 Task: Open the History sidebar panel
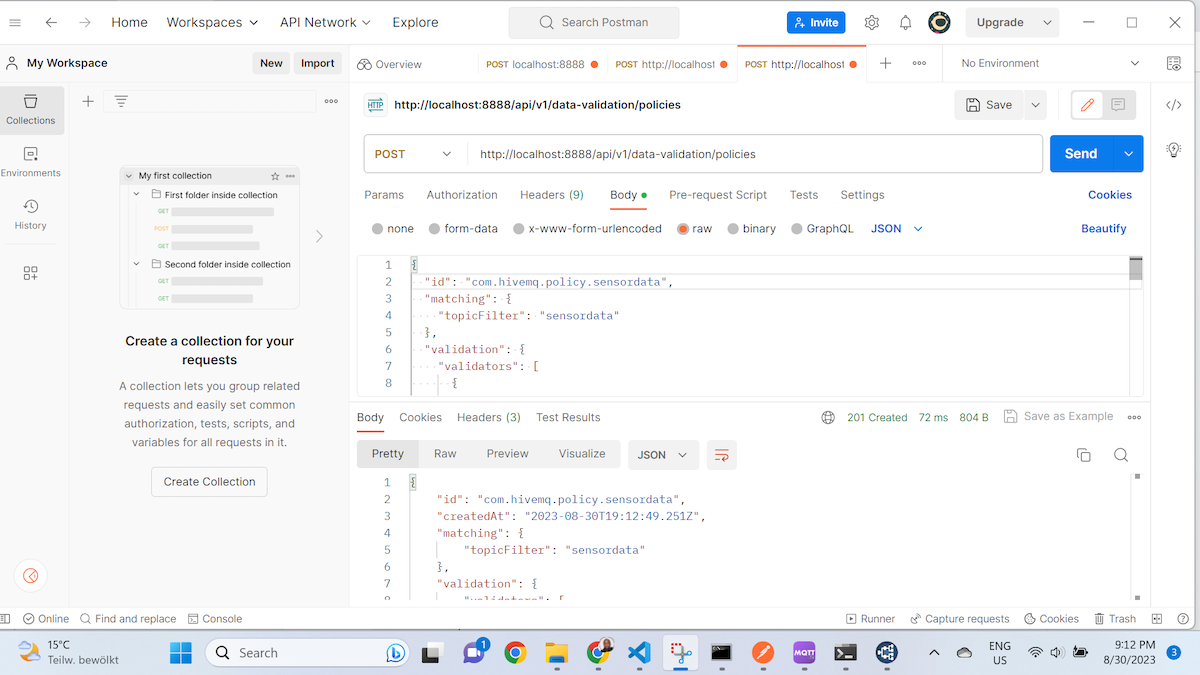click(31, 214)
